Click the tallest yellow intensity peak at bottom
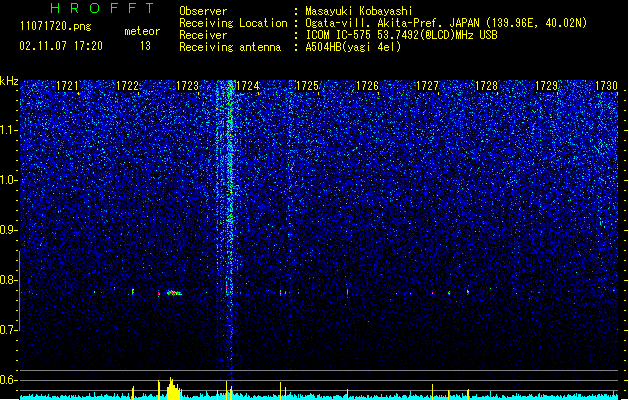Viewport: 629px width, 400px height. click(x=172, y=388)
